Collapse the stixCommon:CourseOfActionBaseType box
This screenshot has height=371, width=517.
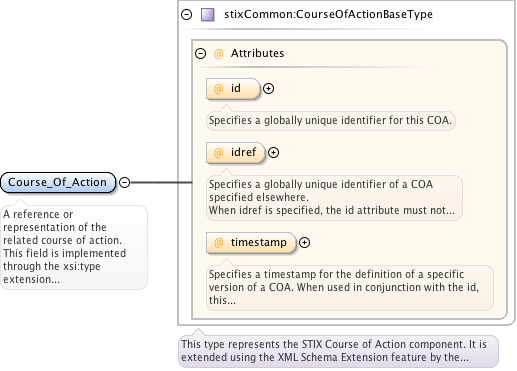coord(187,15)
